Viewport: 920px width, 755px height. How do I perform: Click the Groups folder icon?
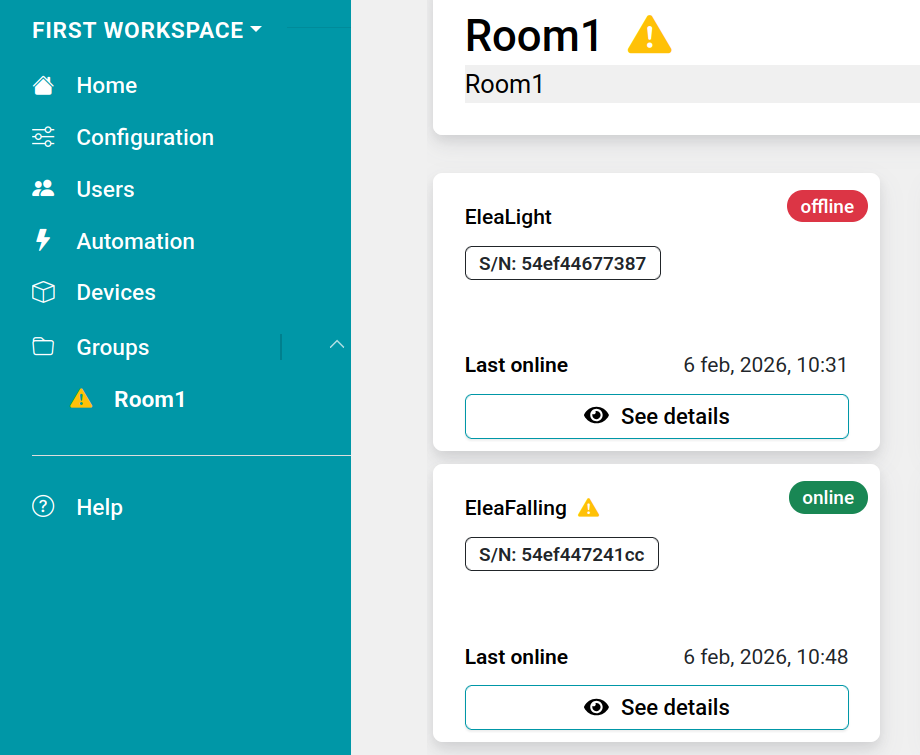click(x=43, y=347)
